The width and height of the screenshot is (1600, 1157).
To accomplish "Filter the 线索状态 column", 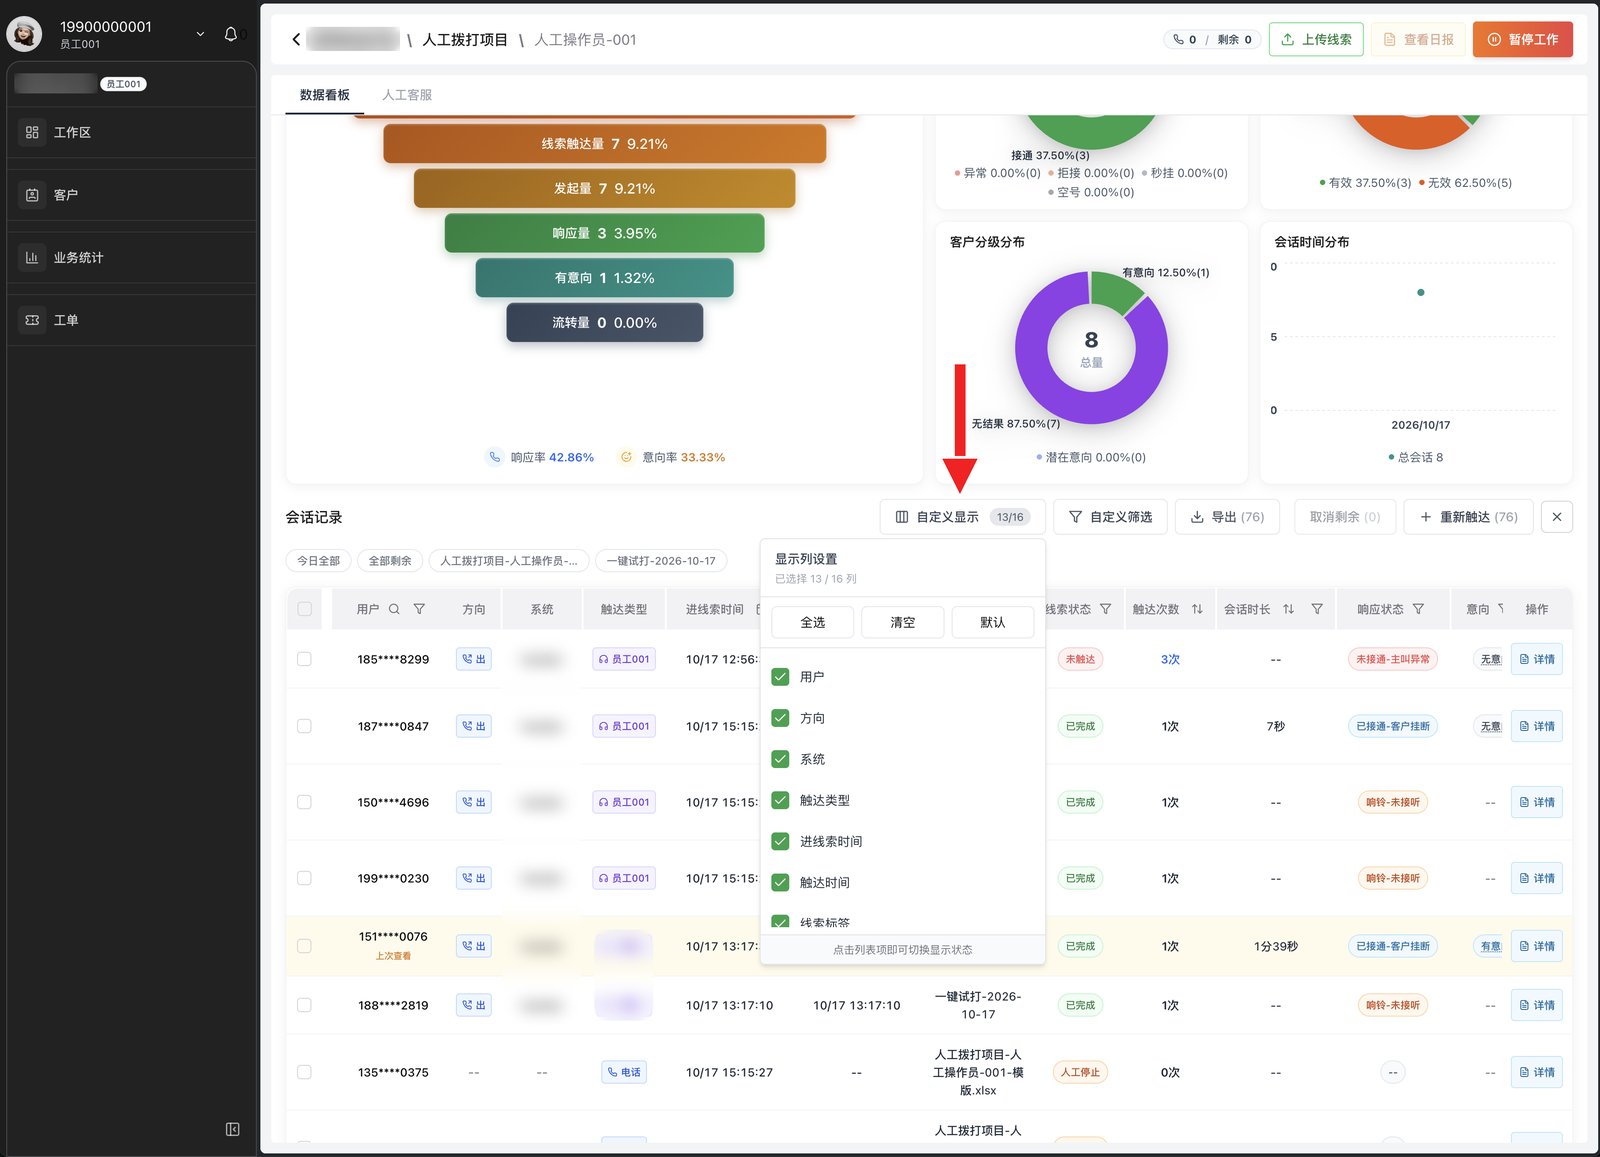I will pos(1105,609).
